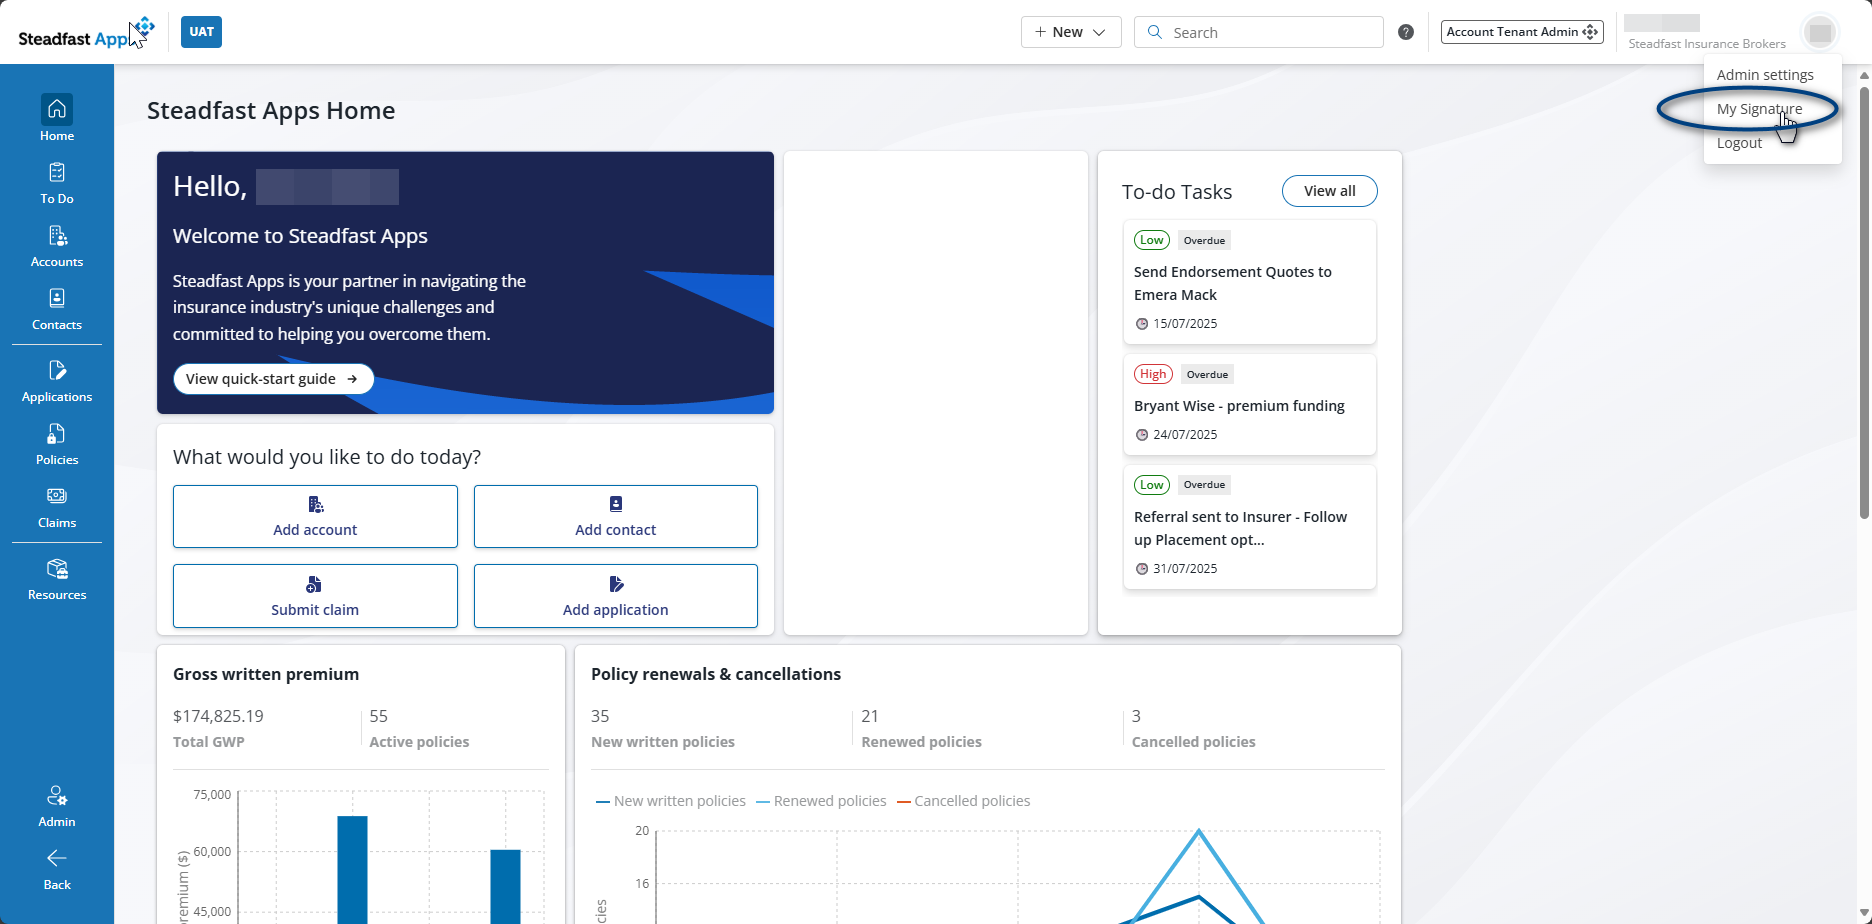Click the Add account button
This screenshot has width=1872, height=924.
coord(315,516)
